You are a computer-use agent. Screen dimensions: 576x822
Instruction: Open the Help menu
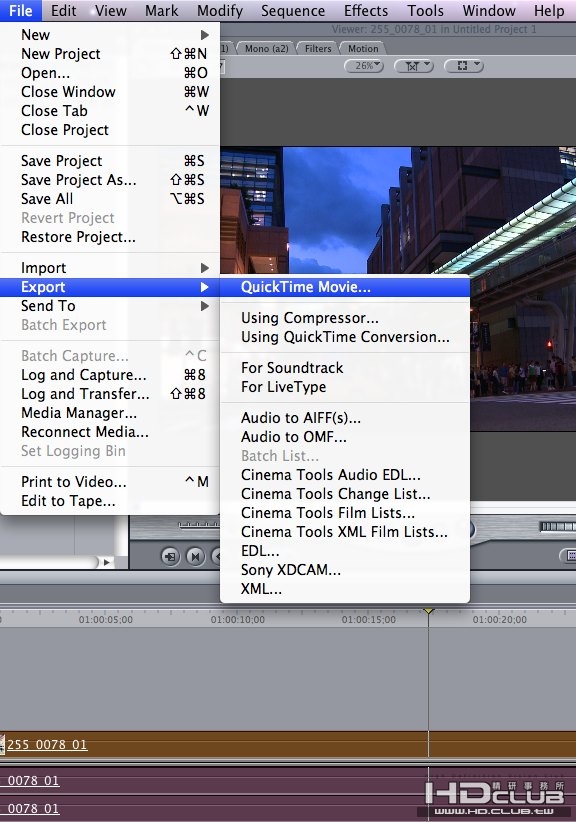tap(549, 10)
